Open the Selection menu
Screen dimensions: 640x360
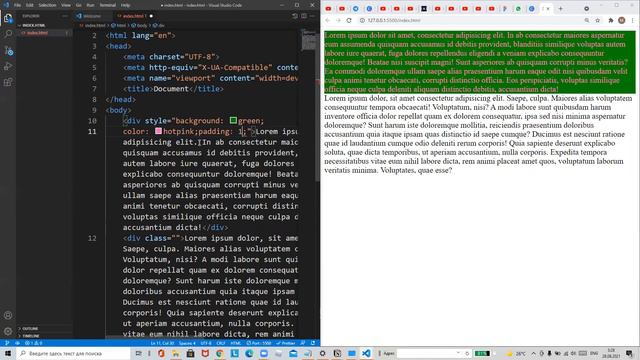(x=47, y=5)
